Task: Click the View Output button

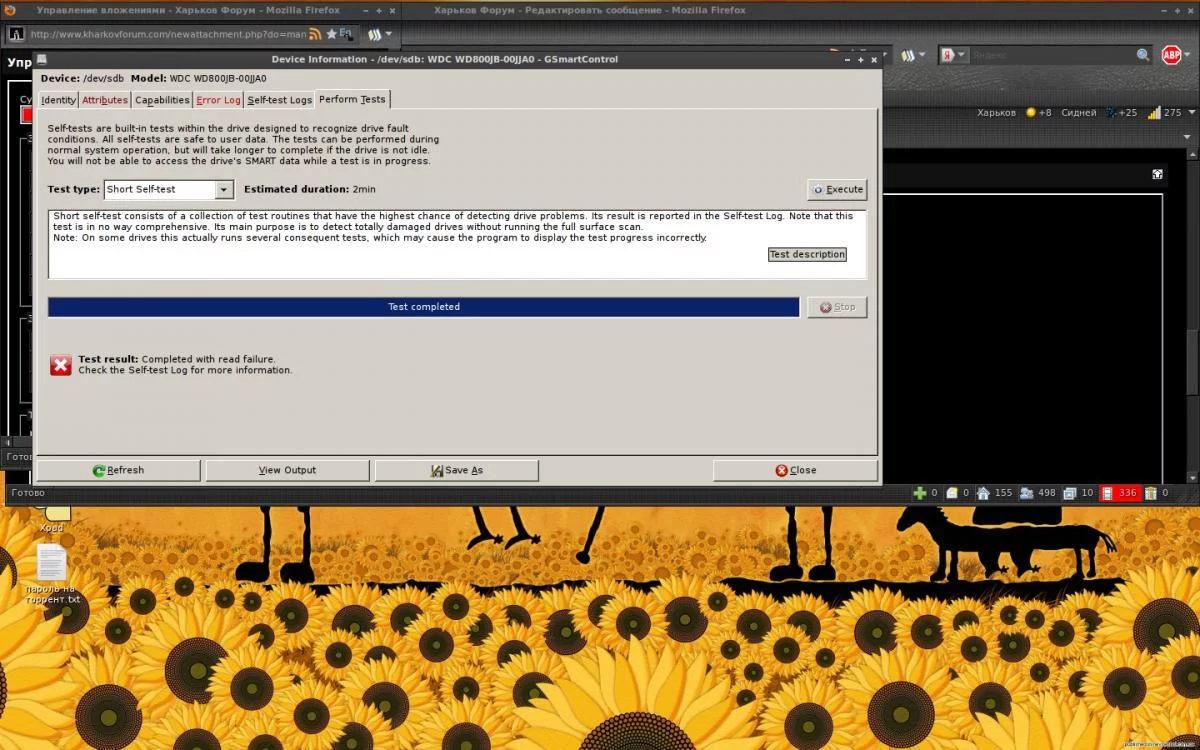Action: click(x=287, y=470)
